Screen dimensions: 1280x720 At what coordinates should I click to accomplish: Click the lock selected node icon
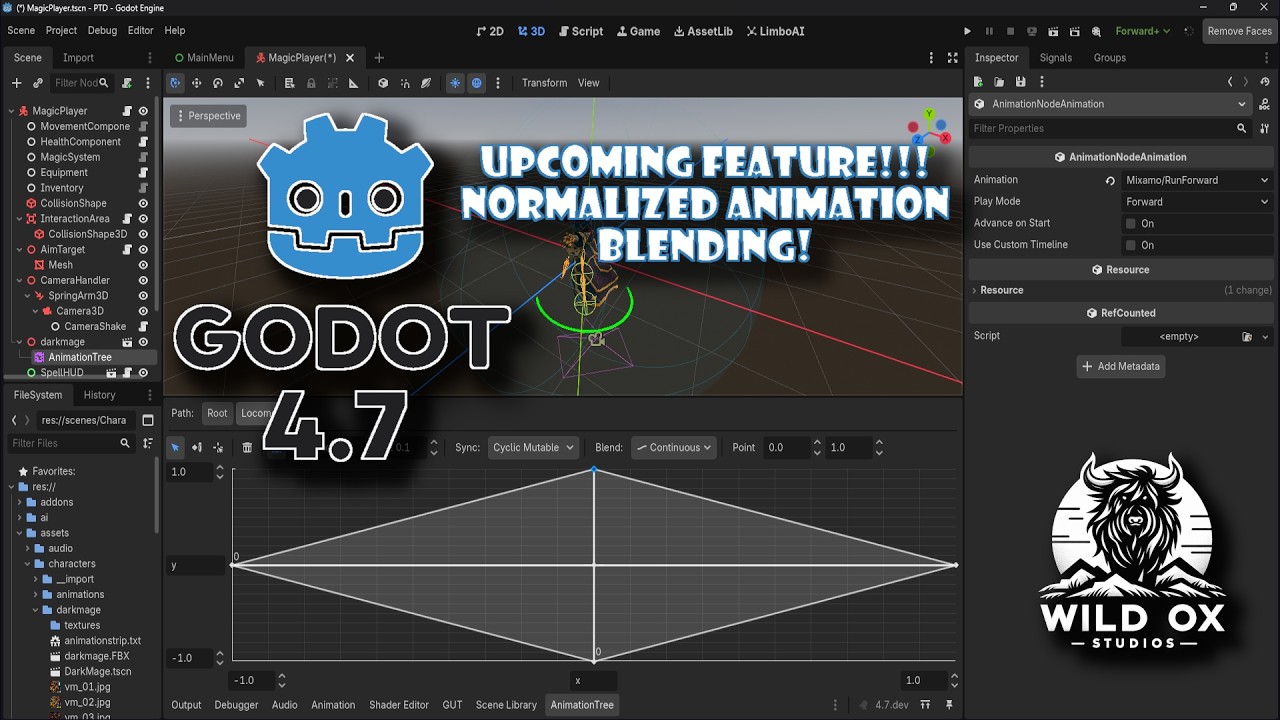tap(311, 83)
